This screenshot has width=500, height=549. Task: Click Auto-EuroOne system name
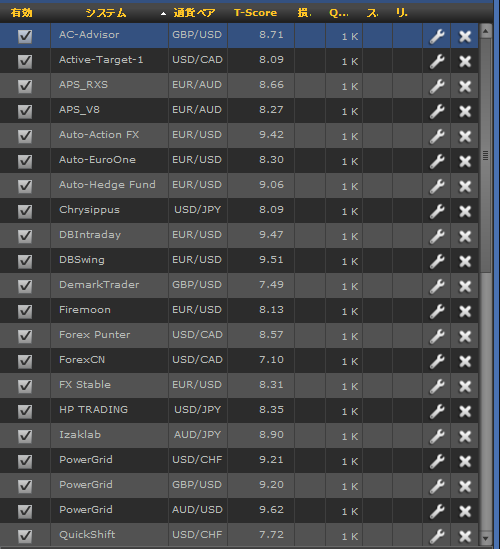(97, 160)
